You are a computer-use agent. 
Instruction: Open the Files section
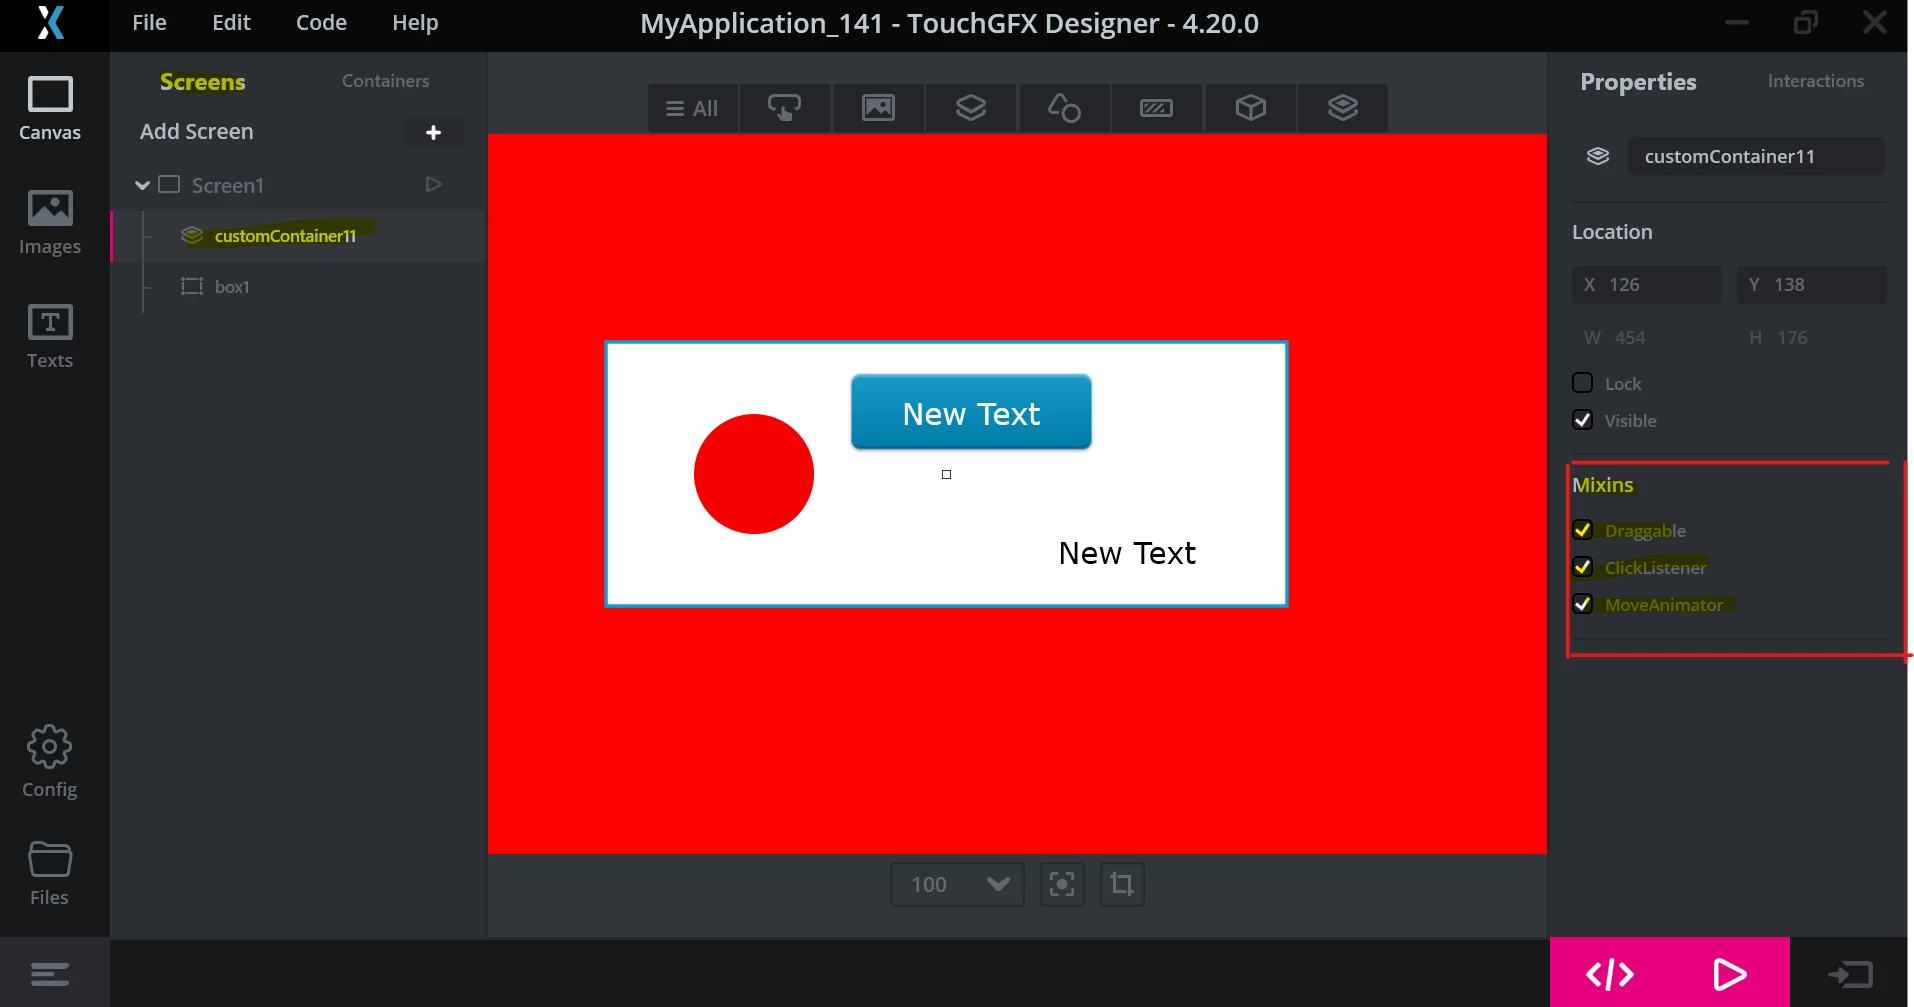(50, 873)
